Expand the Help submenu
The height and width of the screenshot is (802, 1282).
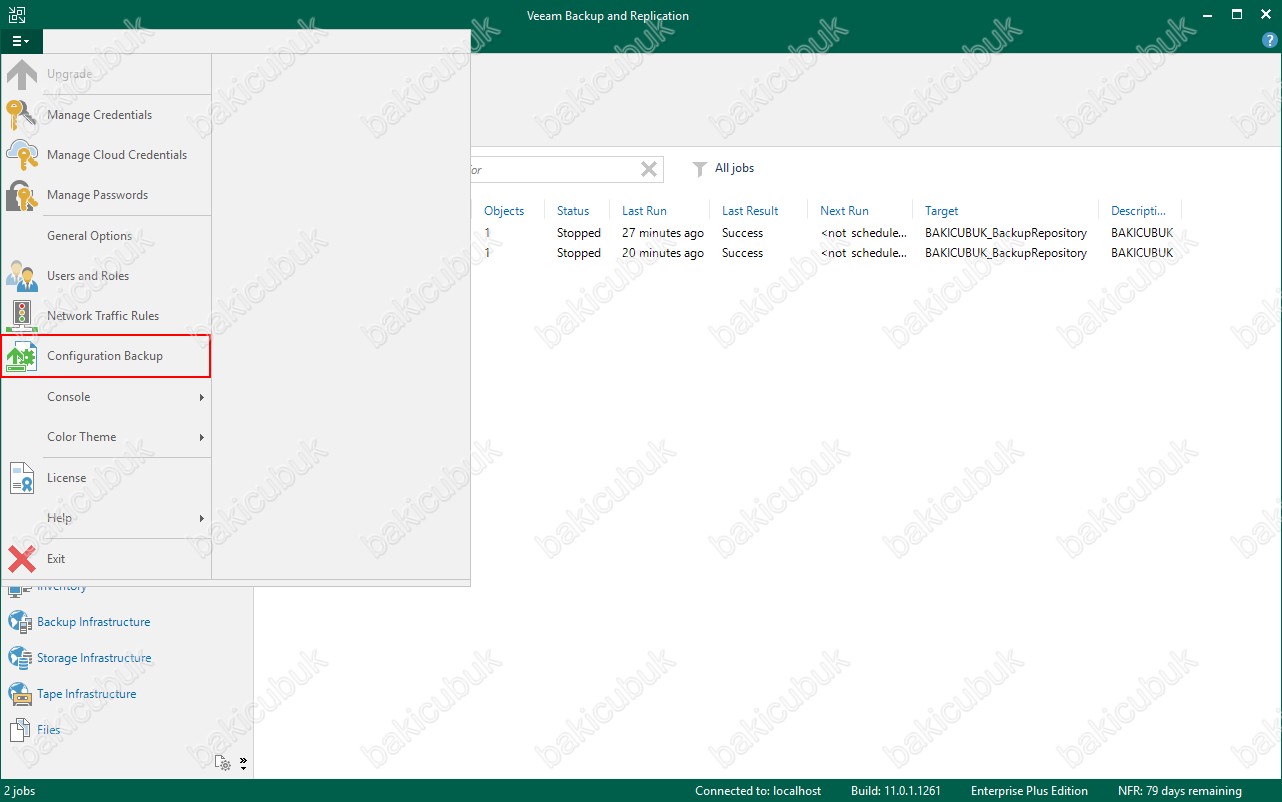click(x=106, y=518)
